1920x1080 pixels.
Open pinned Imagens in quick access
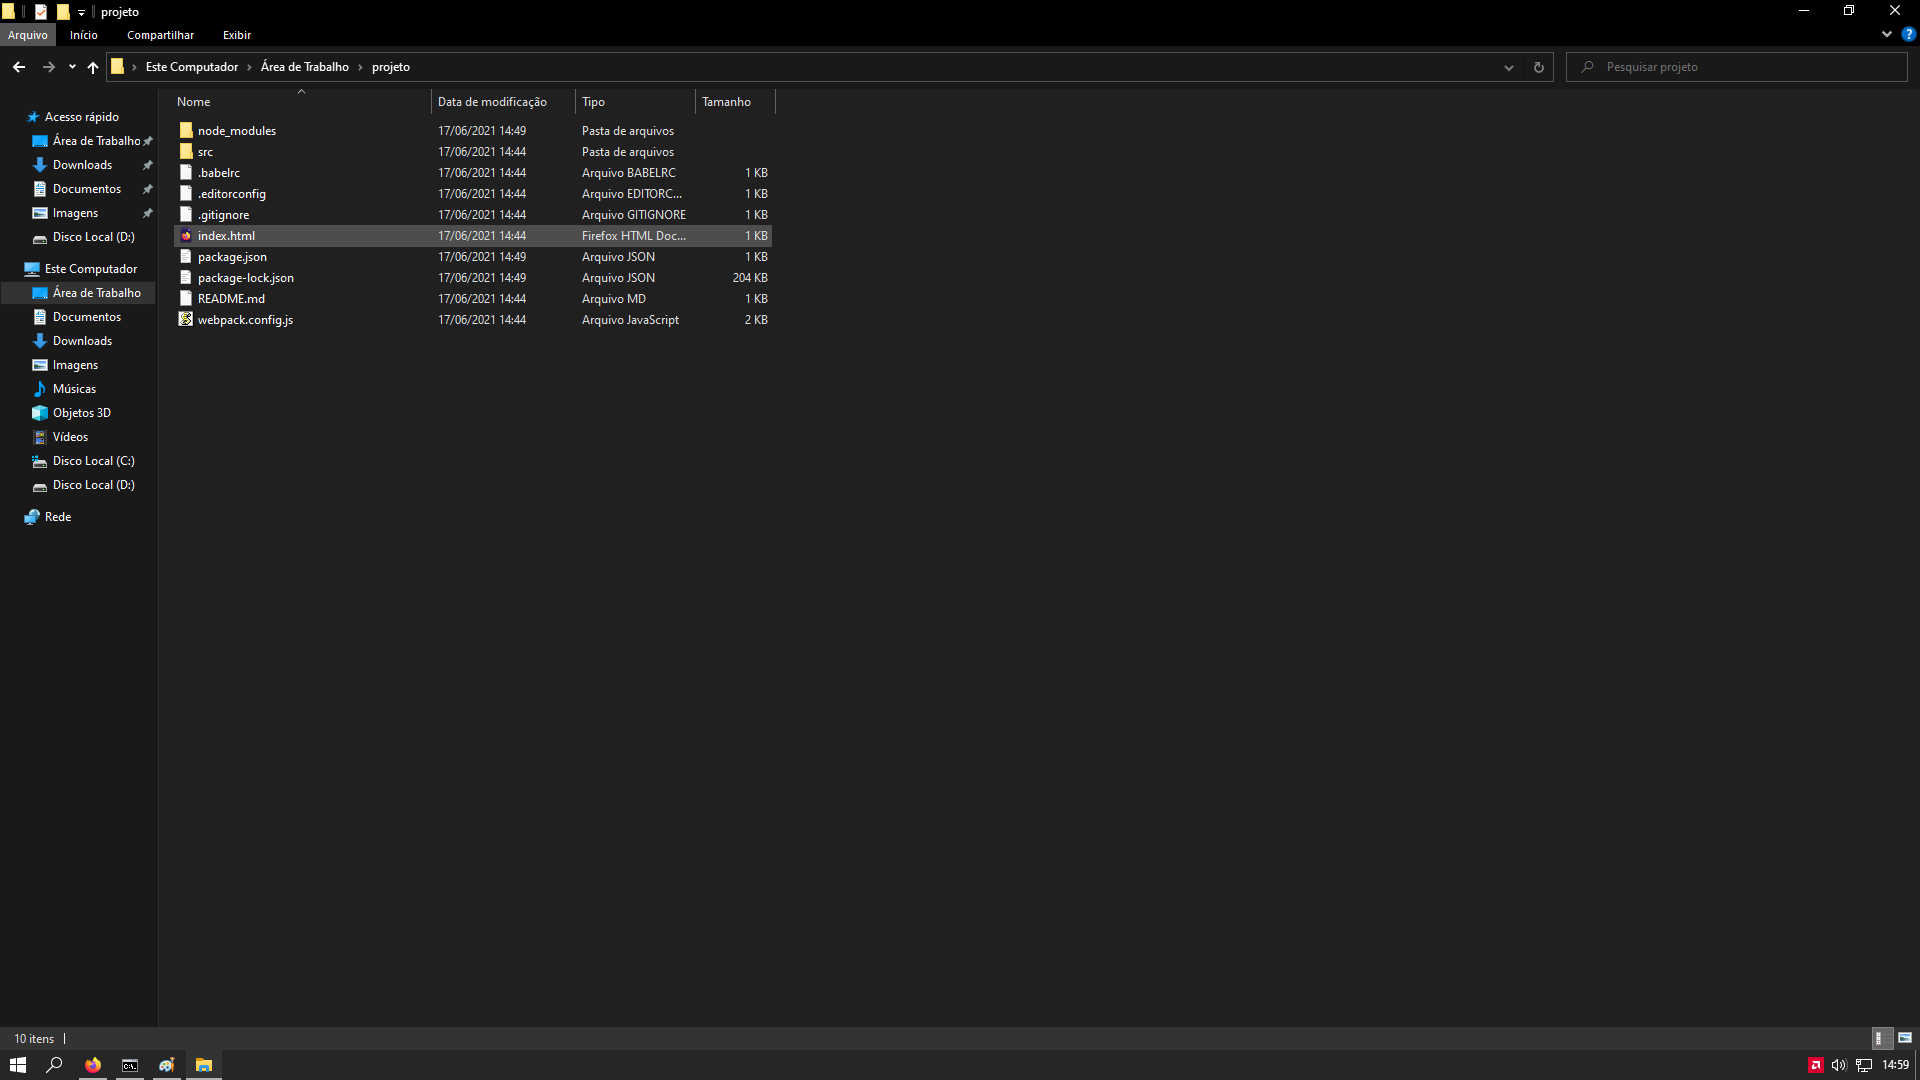click(x=75, y=213)
